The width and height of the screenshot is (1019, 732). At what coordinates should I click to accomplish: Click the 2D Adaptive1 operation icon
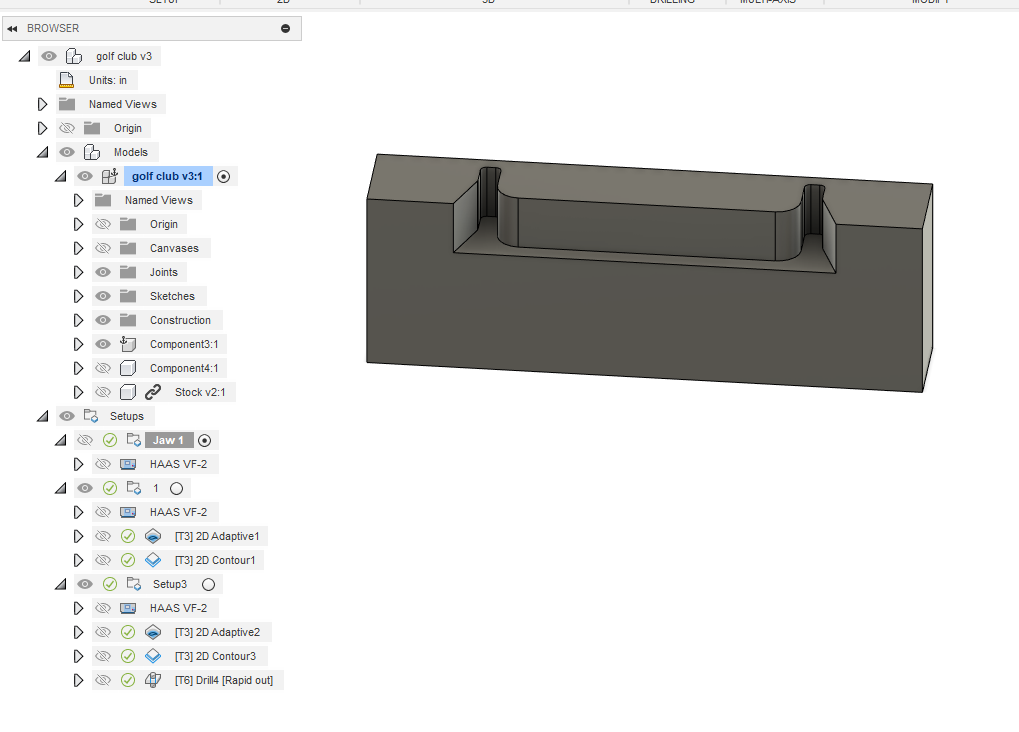point(153,536)
